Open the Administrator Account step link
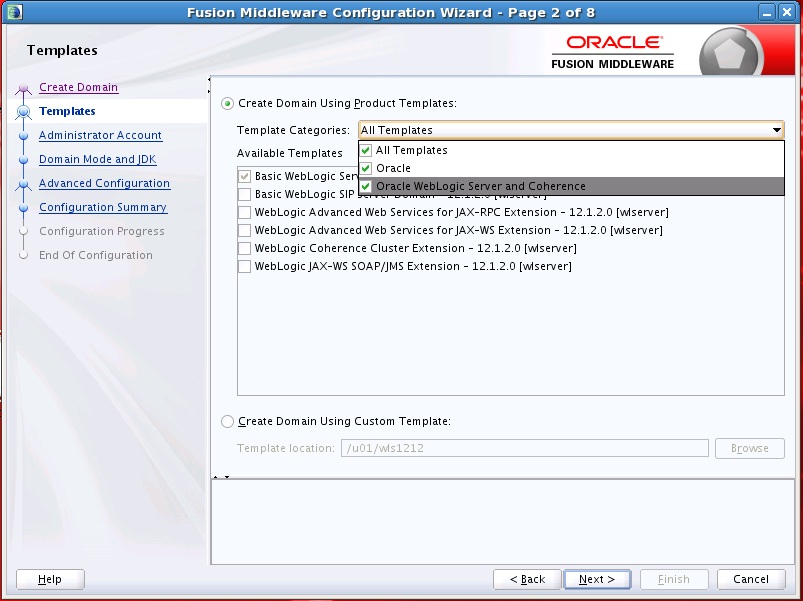The width and height of the screenshot is (803, 601). point(100,136)
